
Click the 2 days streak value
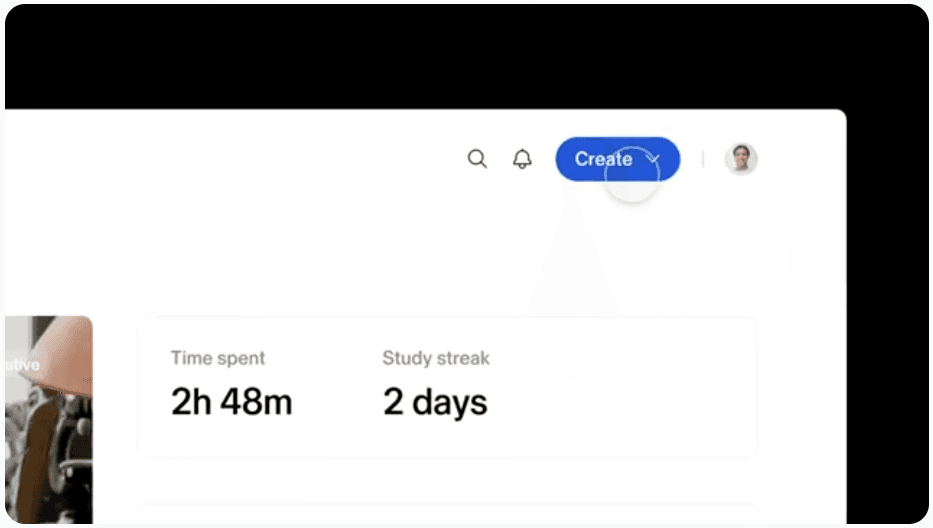pos(435,402)
